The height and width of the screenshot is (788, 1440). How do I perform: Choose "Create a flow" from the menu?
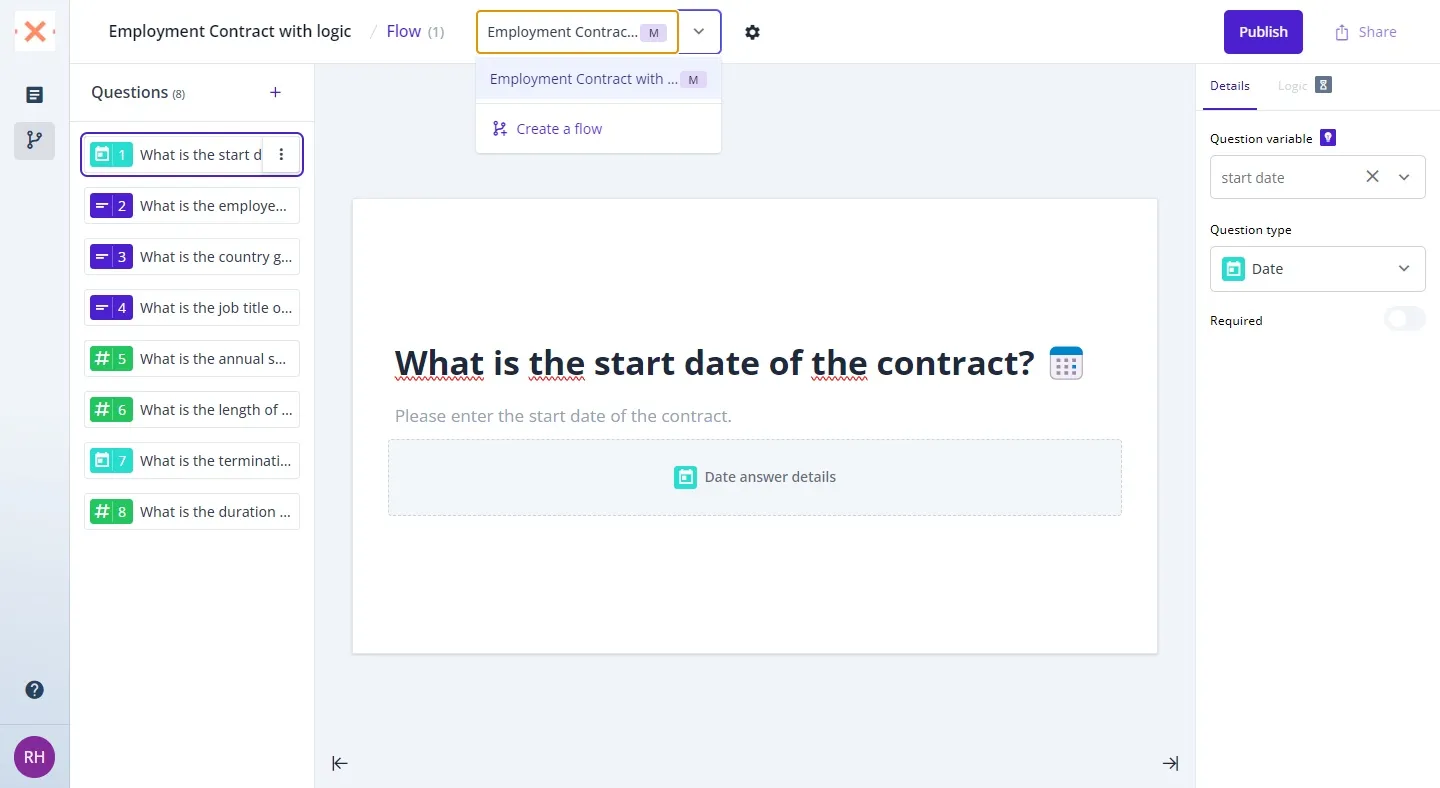[559, 129]
